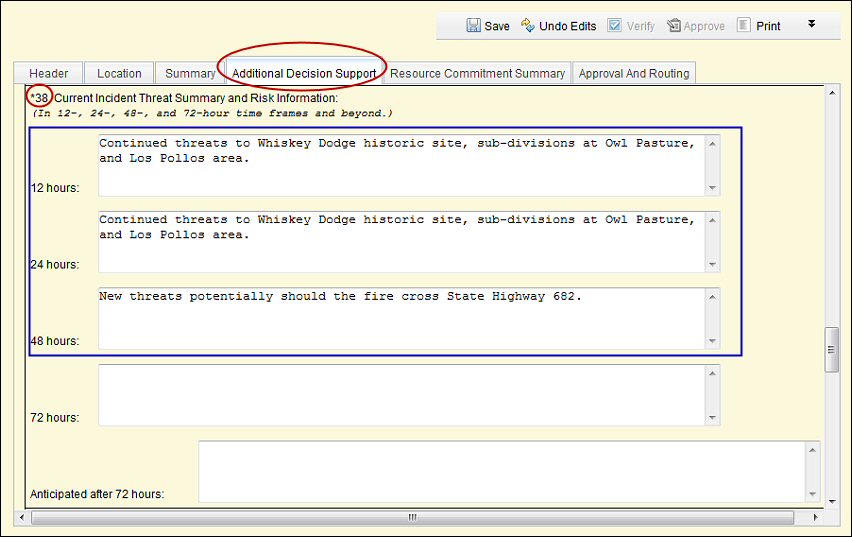Click the main vertical scrollbar up arrow
Viewport: 852px width, 537px height.
tap(832, 93)
